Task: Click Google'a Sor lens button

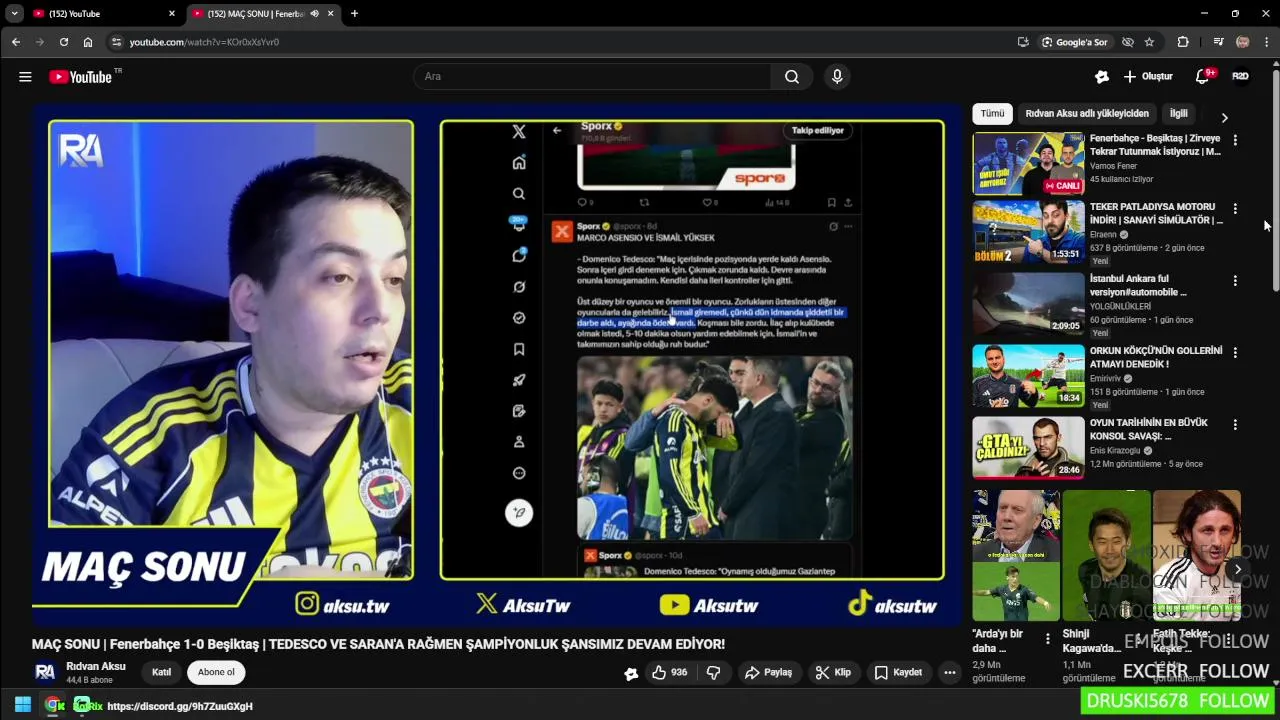Action: (1075, 42)
